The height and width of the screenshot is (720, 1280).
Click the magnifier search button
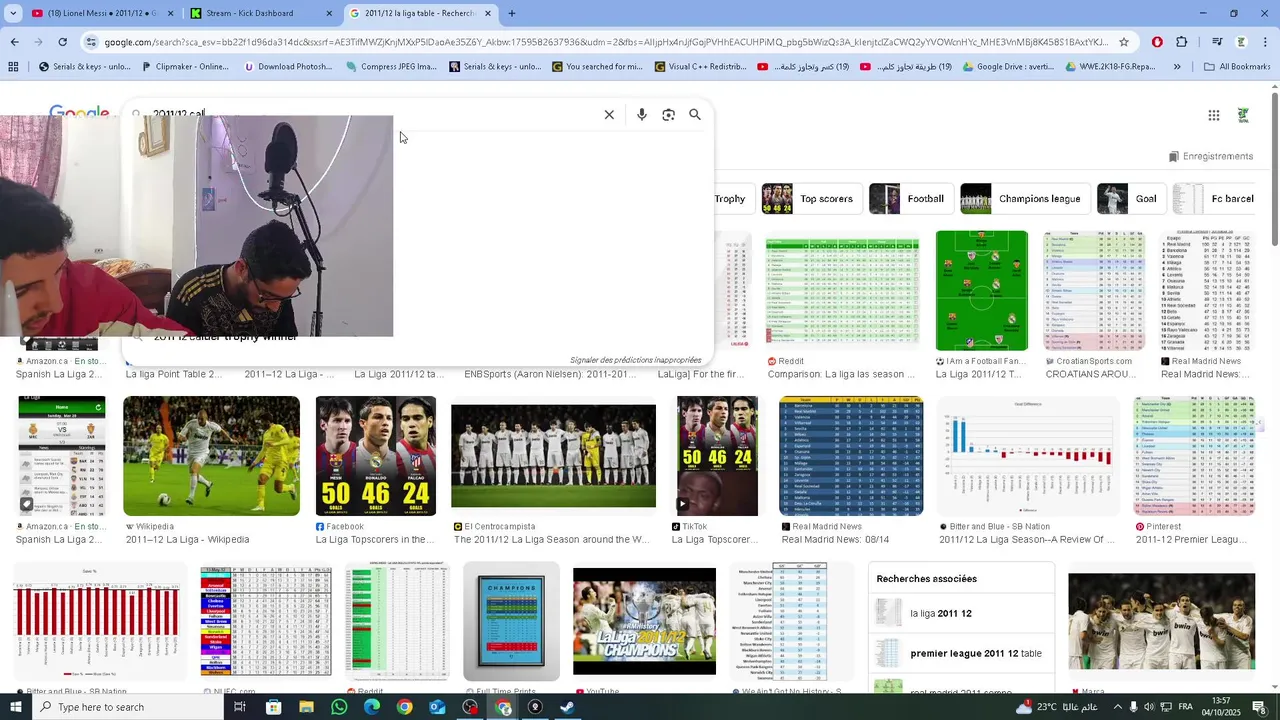[695, 115]
